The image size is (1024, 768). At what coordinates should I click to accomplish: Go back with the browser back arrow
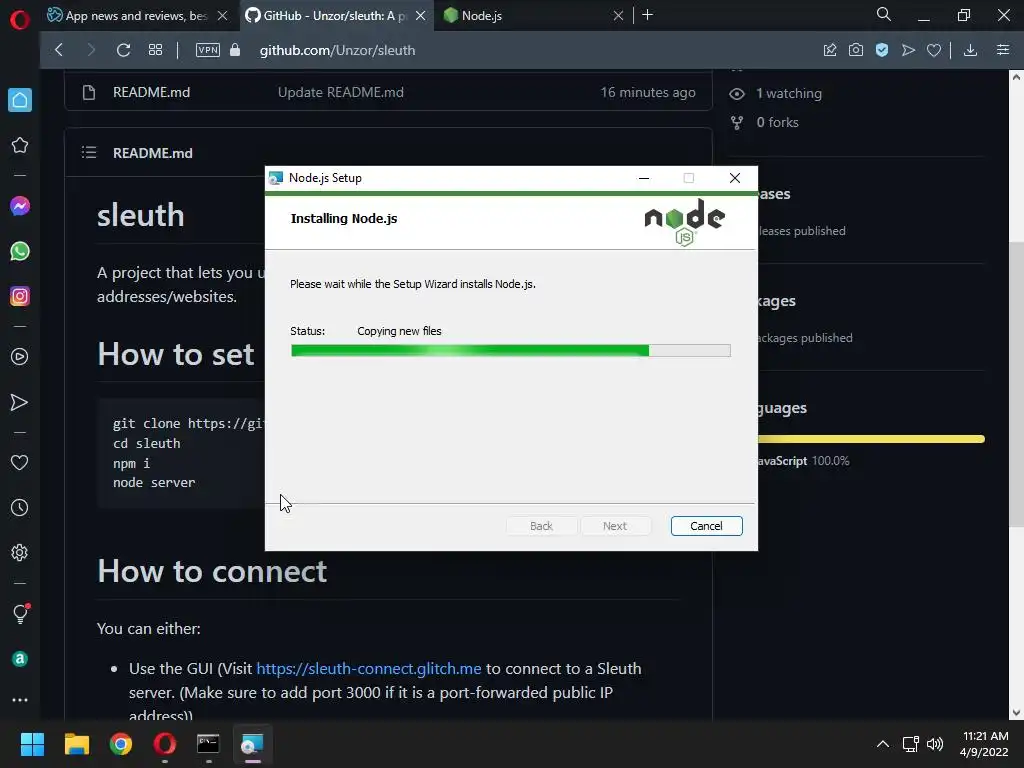click(59, 50)
